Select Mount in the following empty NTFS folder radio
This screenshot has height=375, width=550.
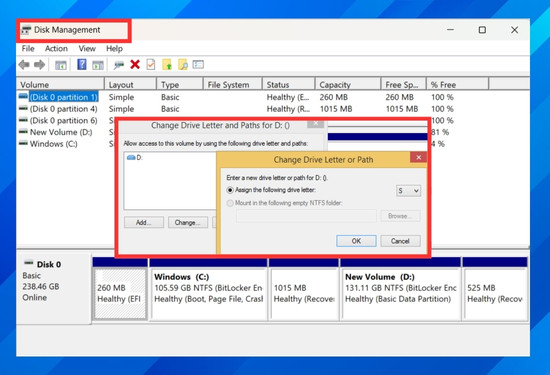pos(230,203)
